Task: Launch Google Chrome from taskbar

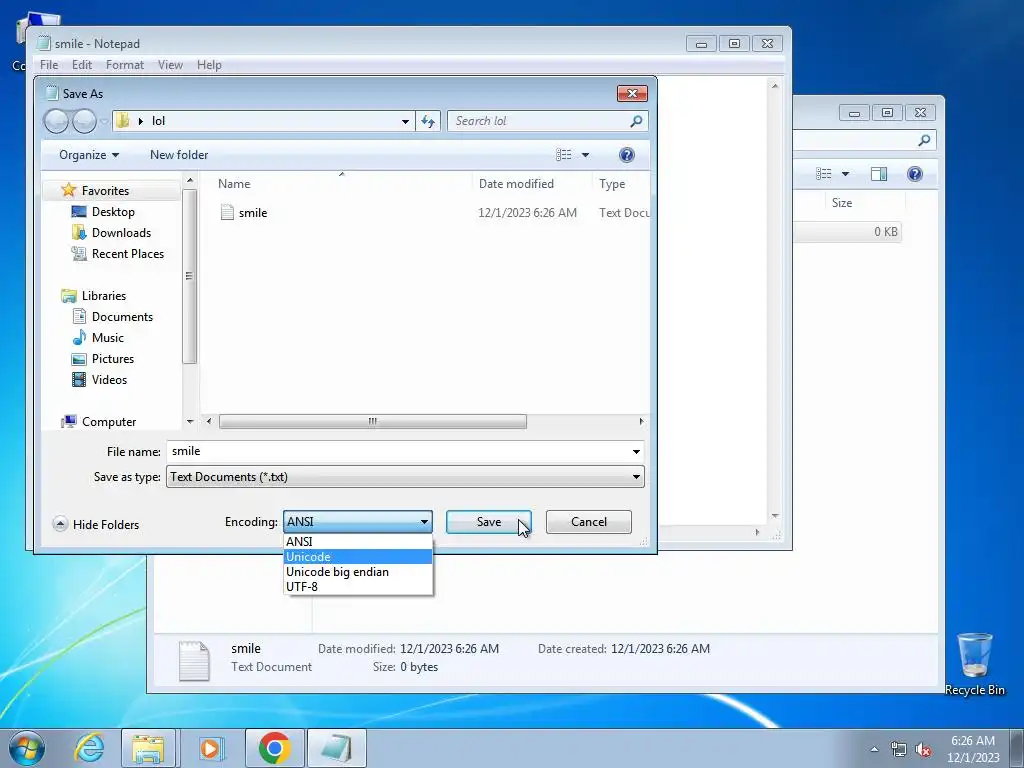Action: (274, 748)
